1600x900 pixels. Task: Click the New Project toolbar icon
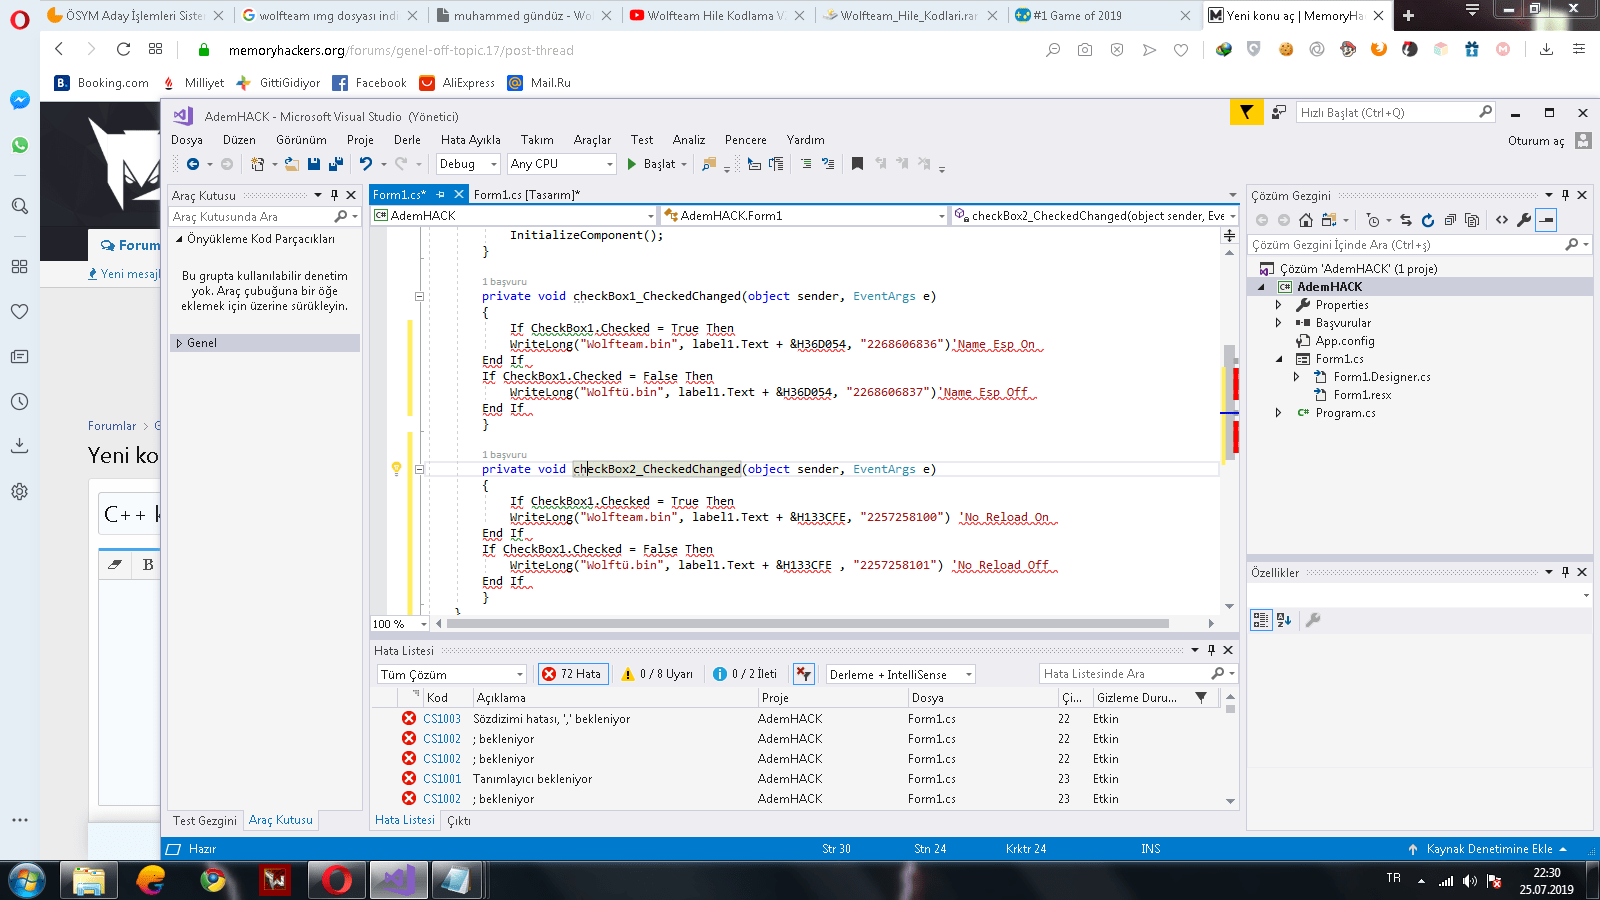[257, 164]
